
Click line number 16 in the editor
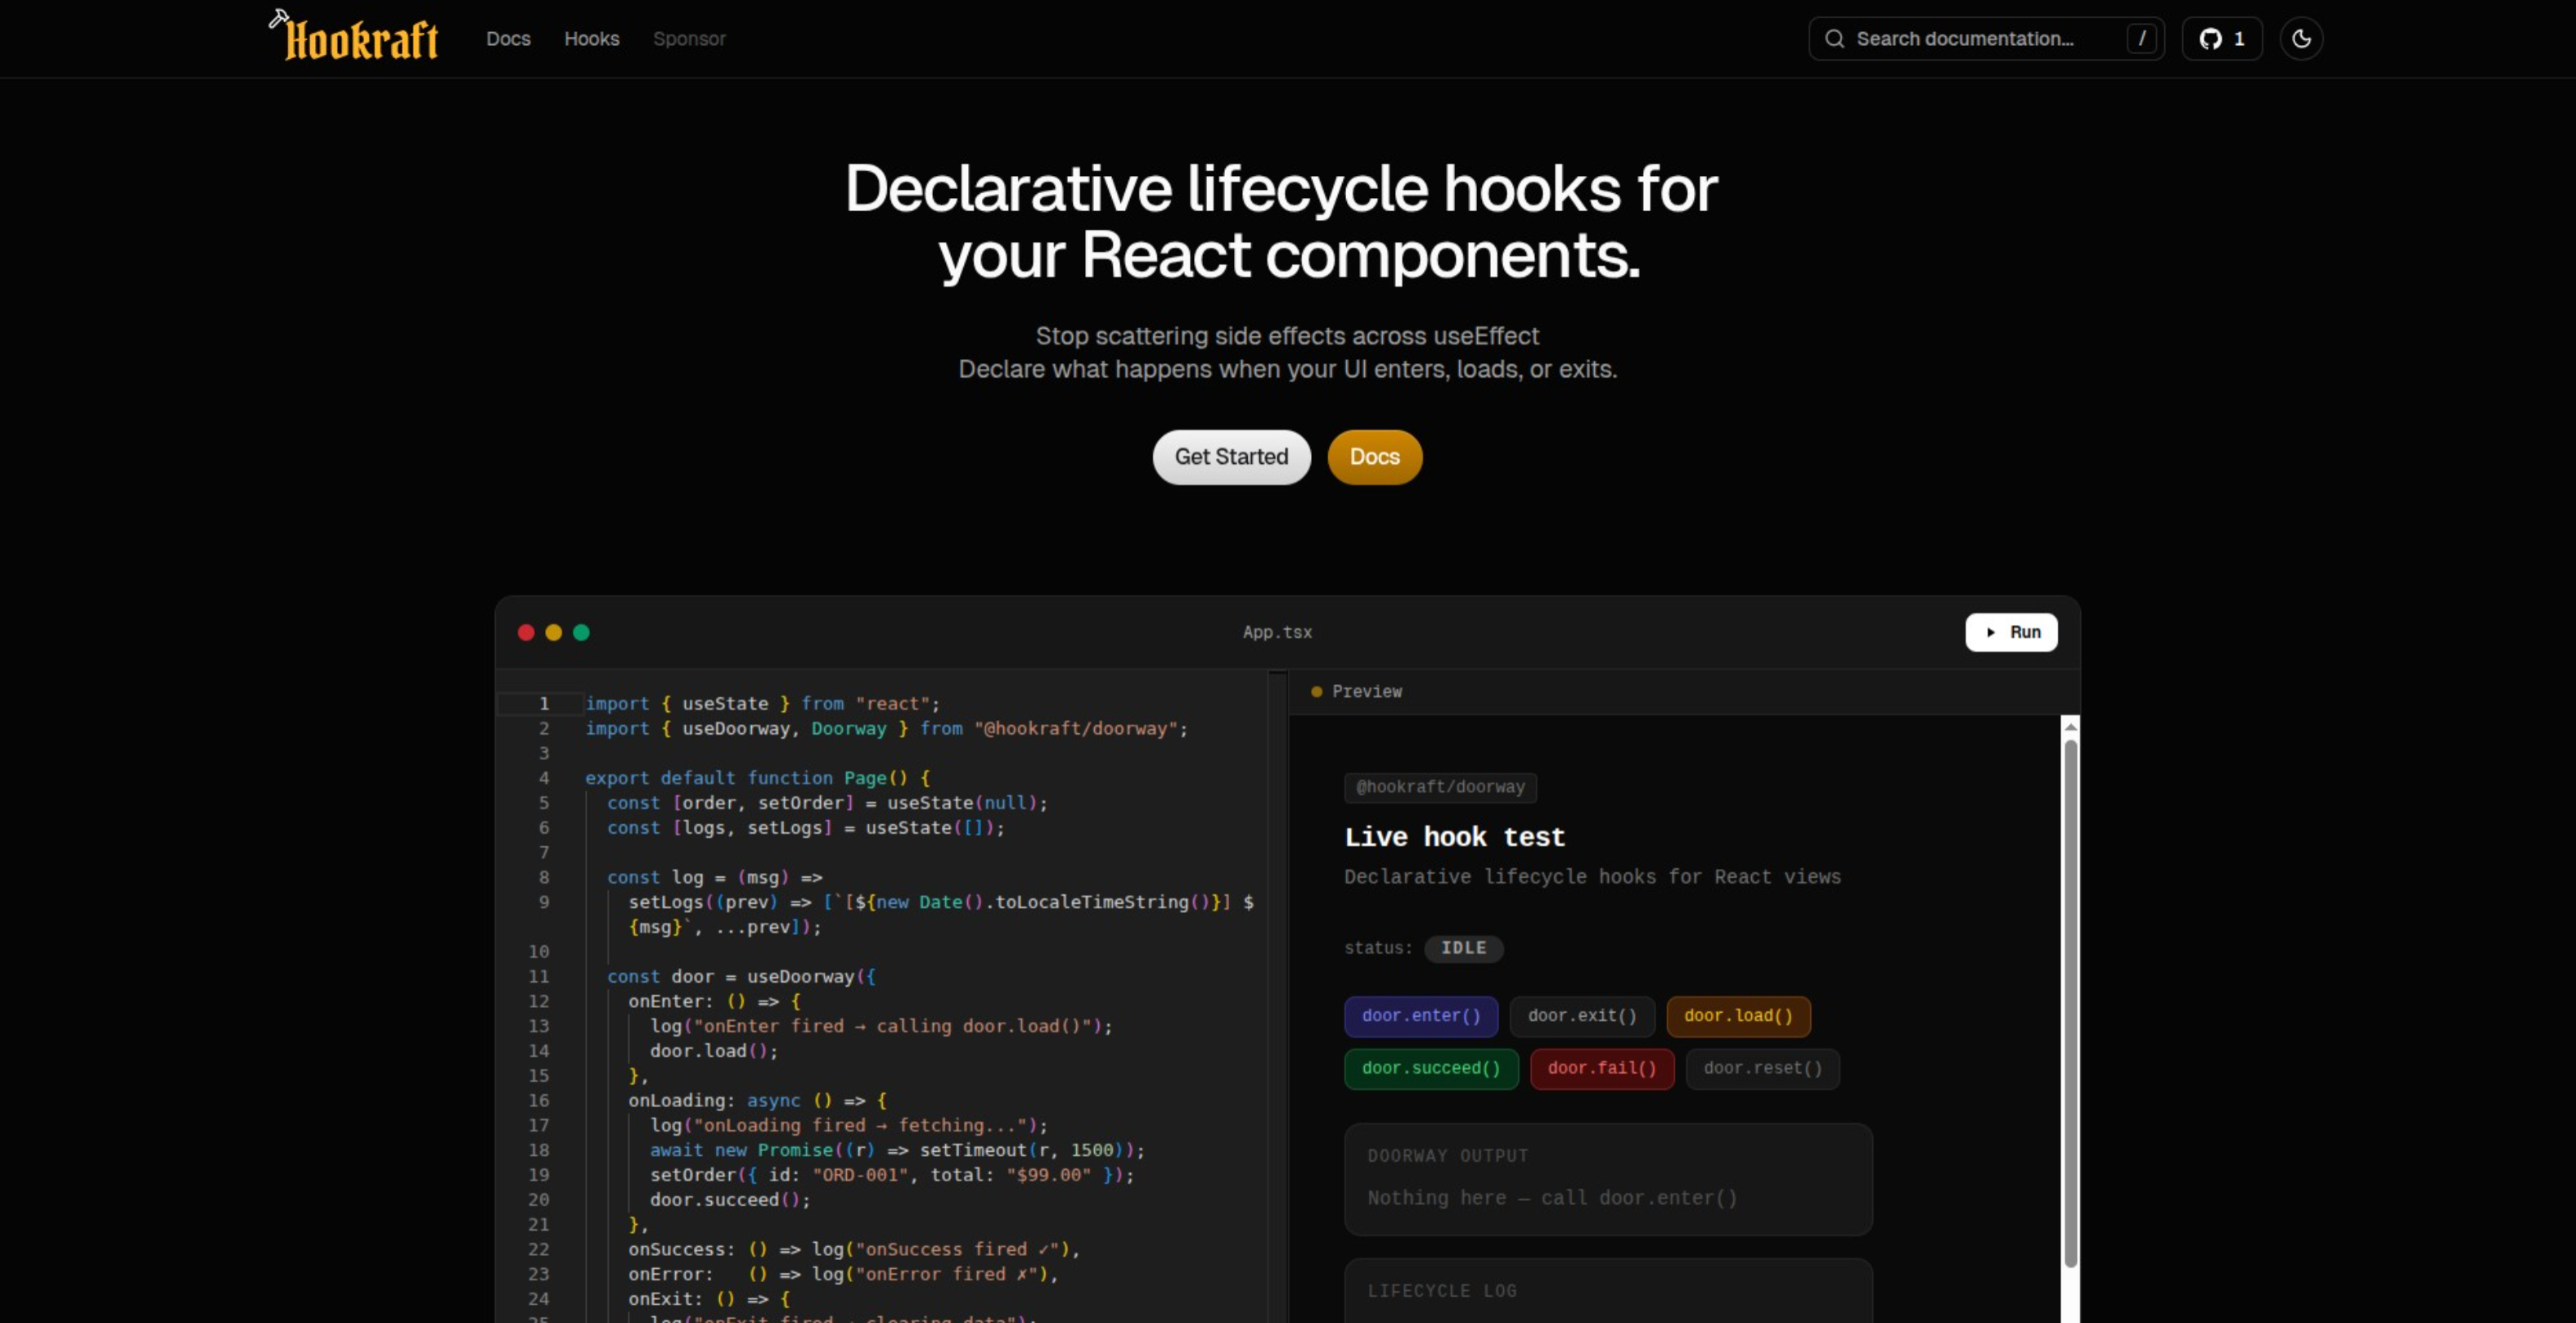coord(539,1101)
